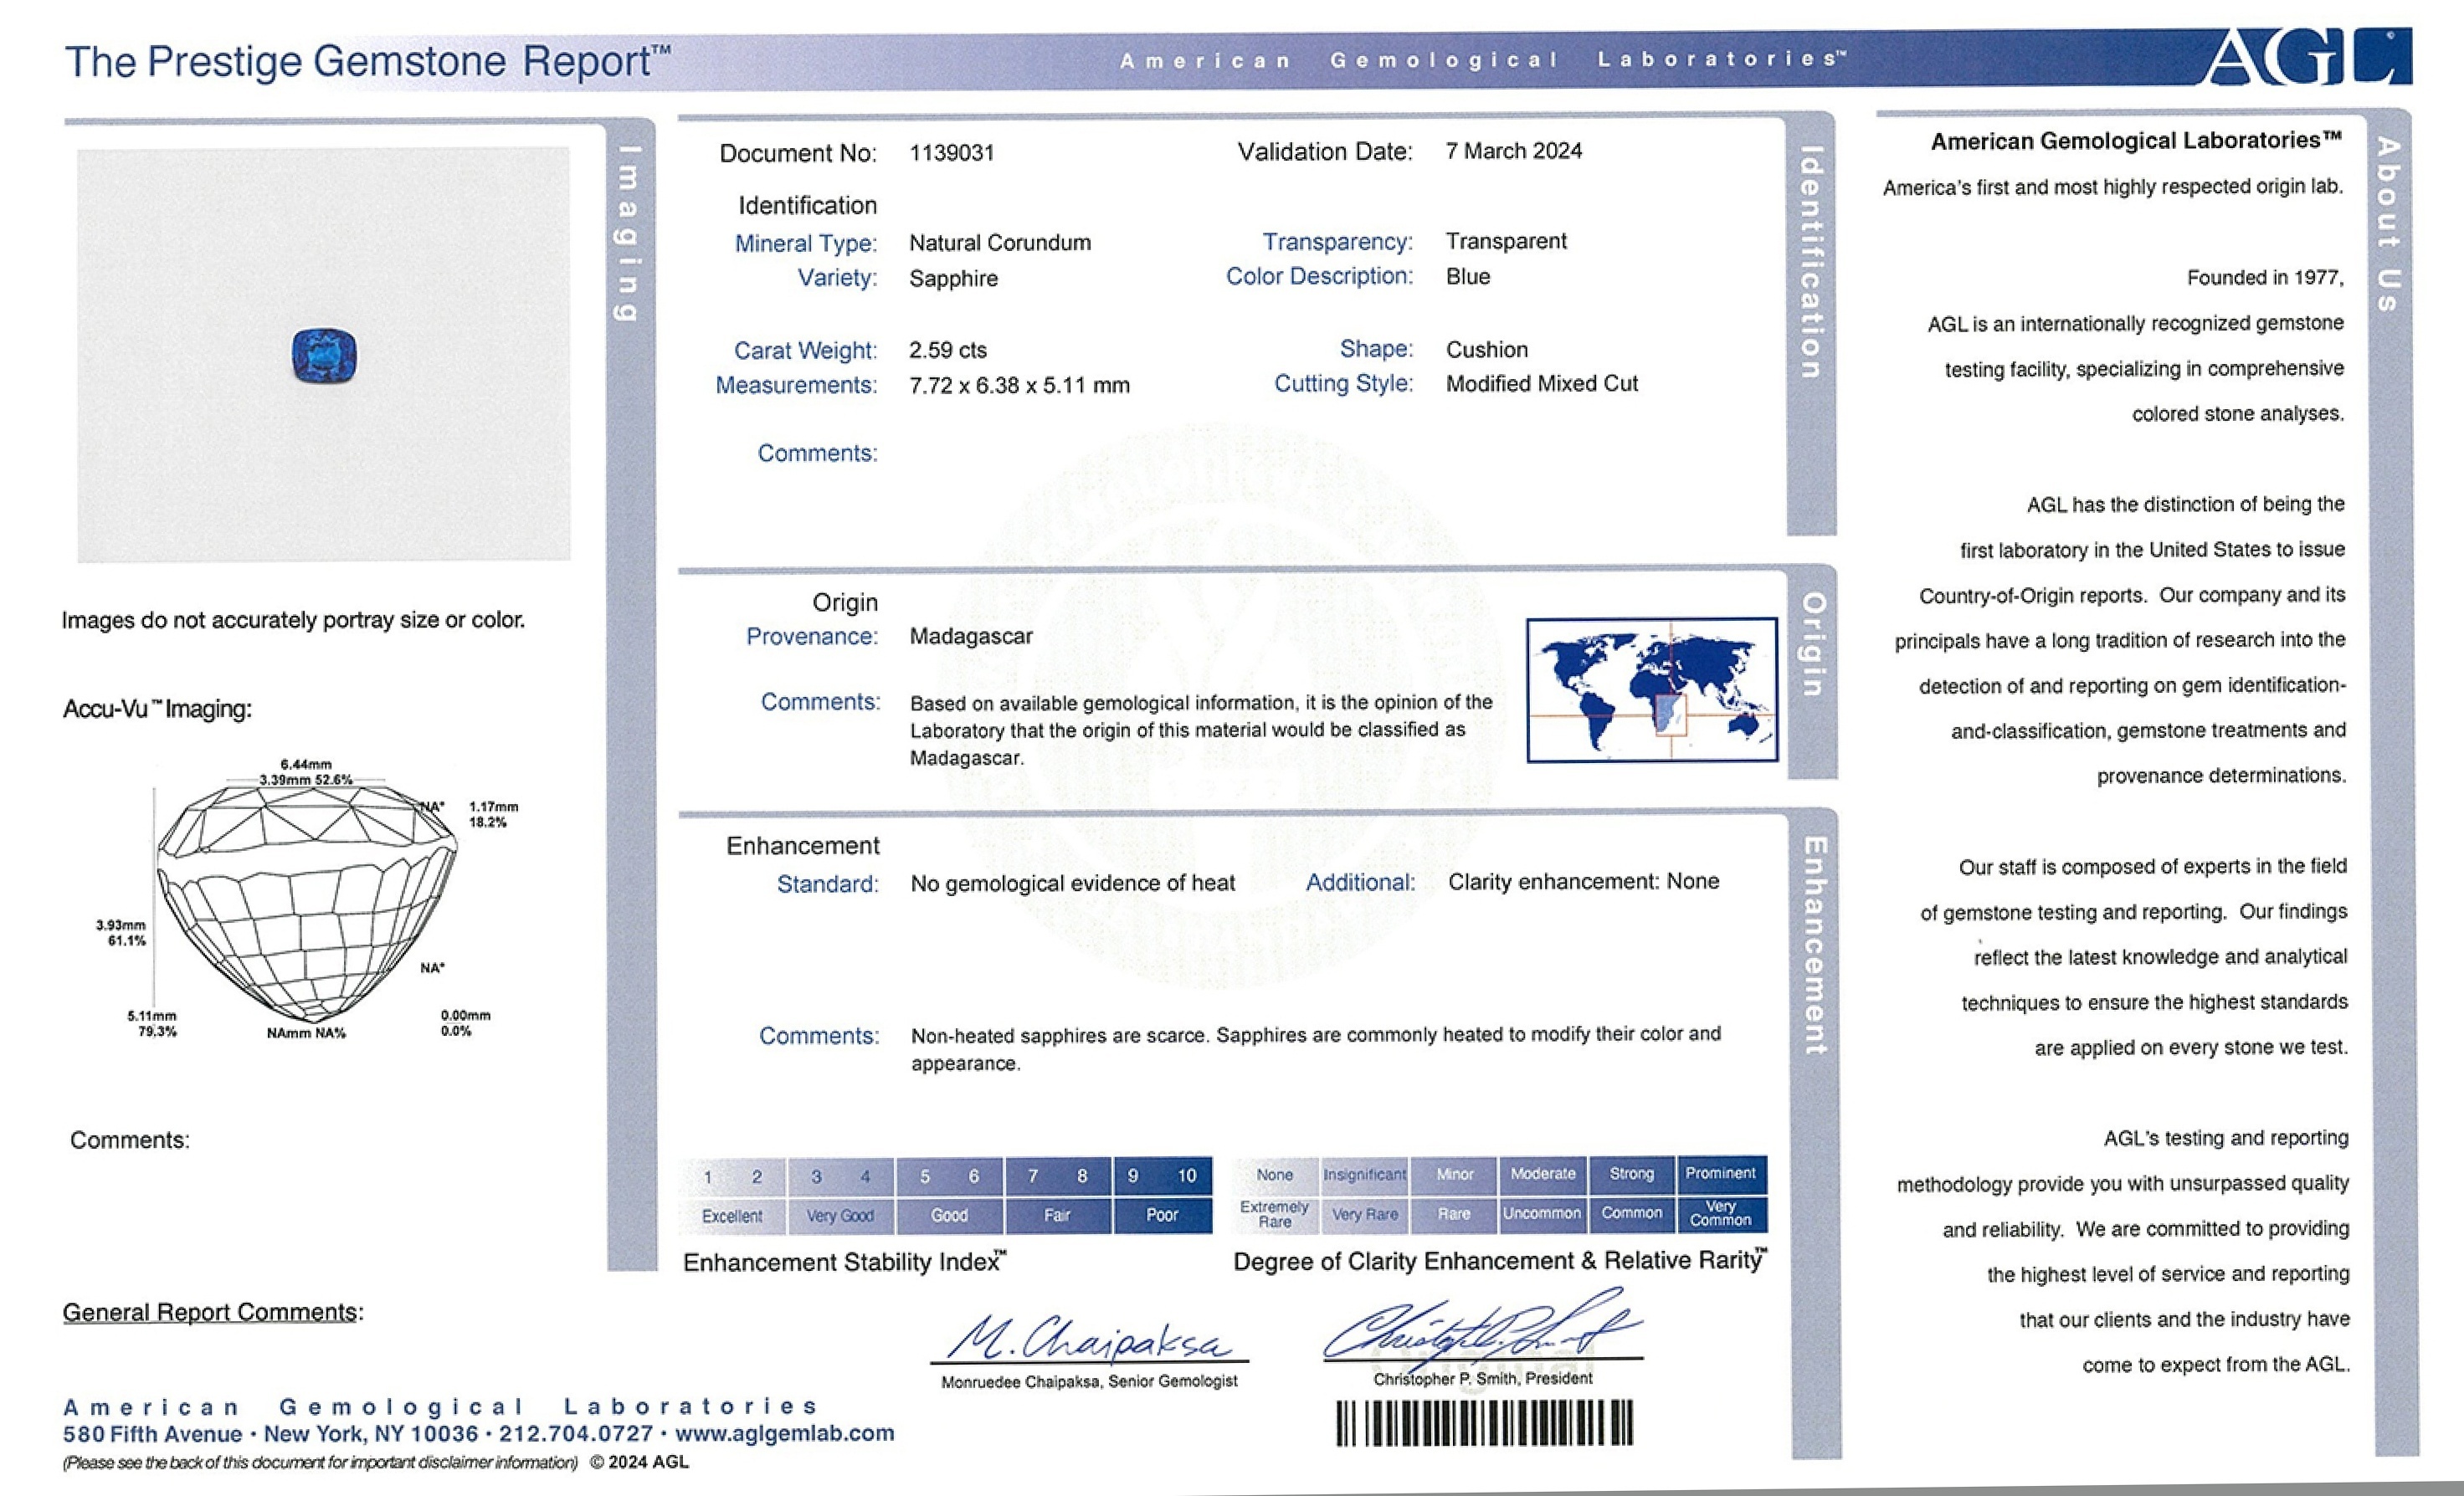The width and height of the screenshot is (2464, 1496).
Task: Select the 'Non-heated sapphires are scarce' comment
Action: coord(1316,1049)
